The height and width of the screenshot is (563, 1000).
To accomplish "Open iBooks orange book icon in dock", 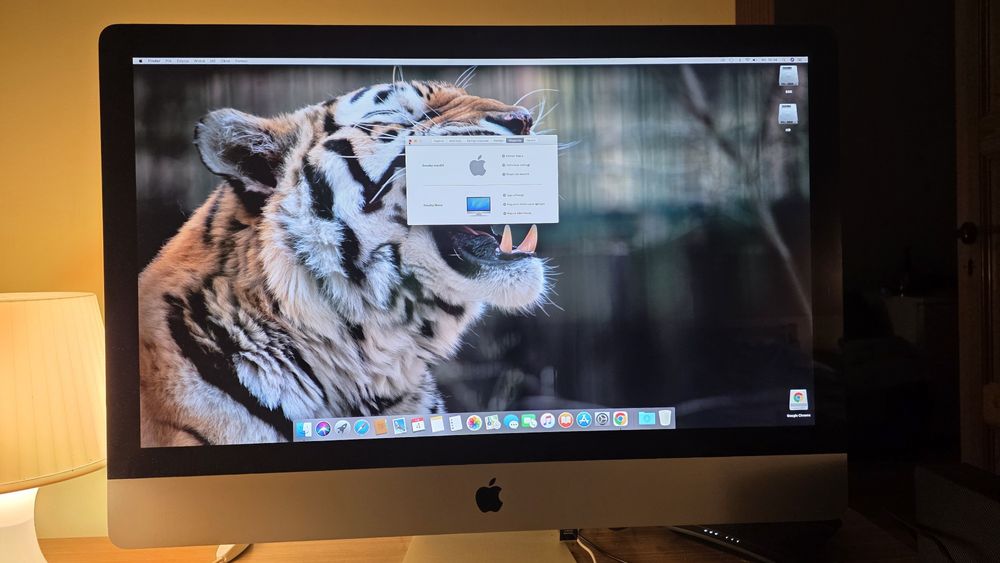I will coord(566,420).
